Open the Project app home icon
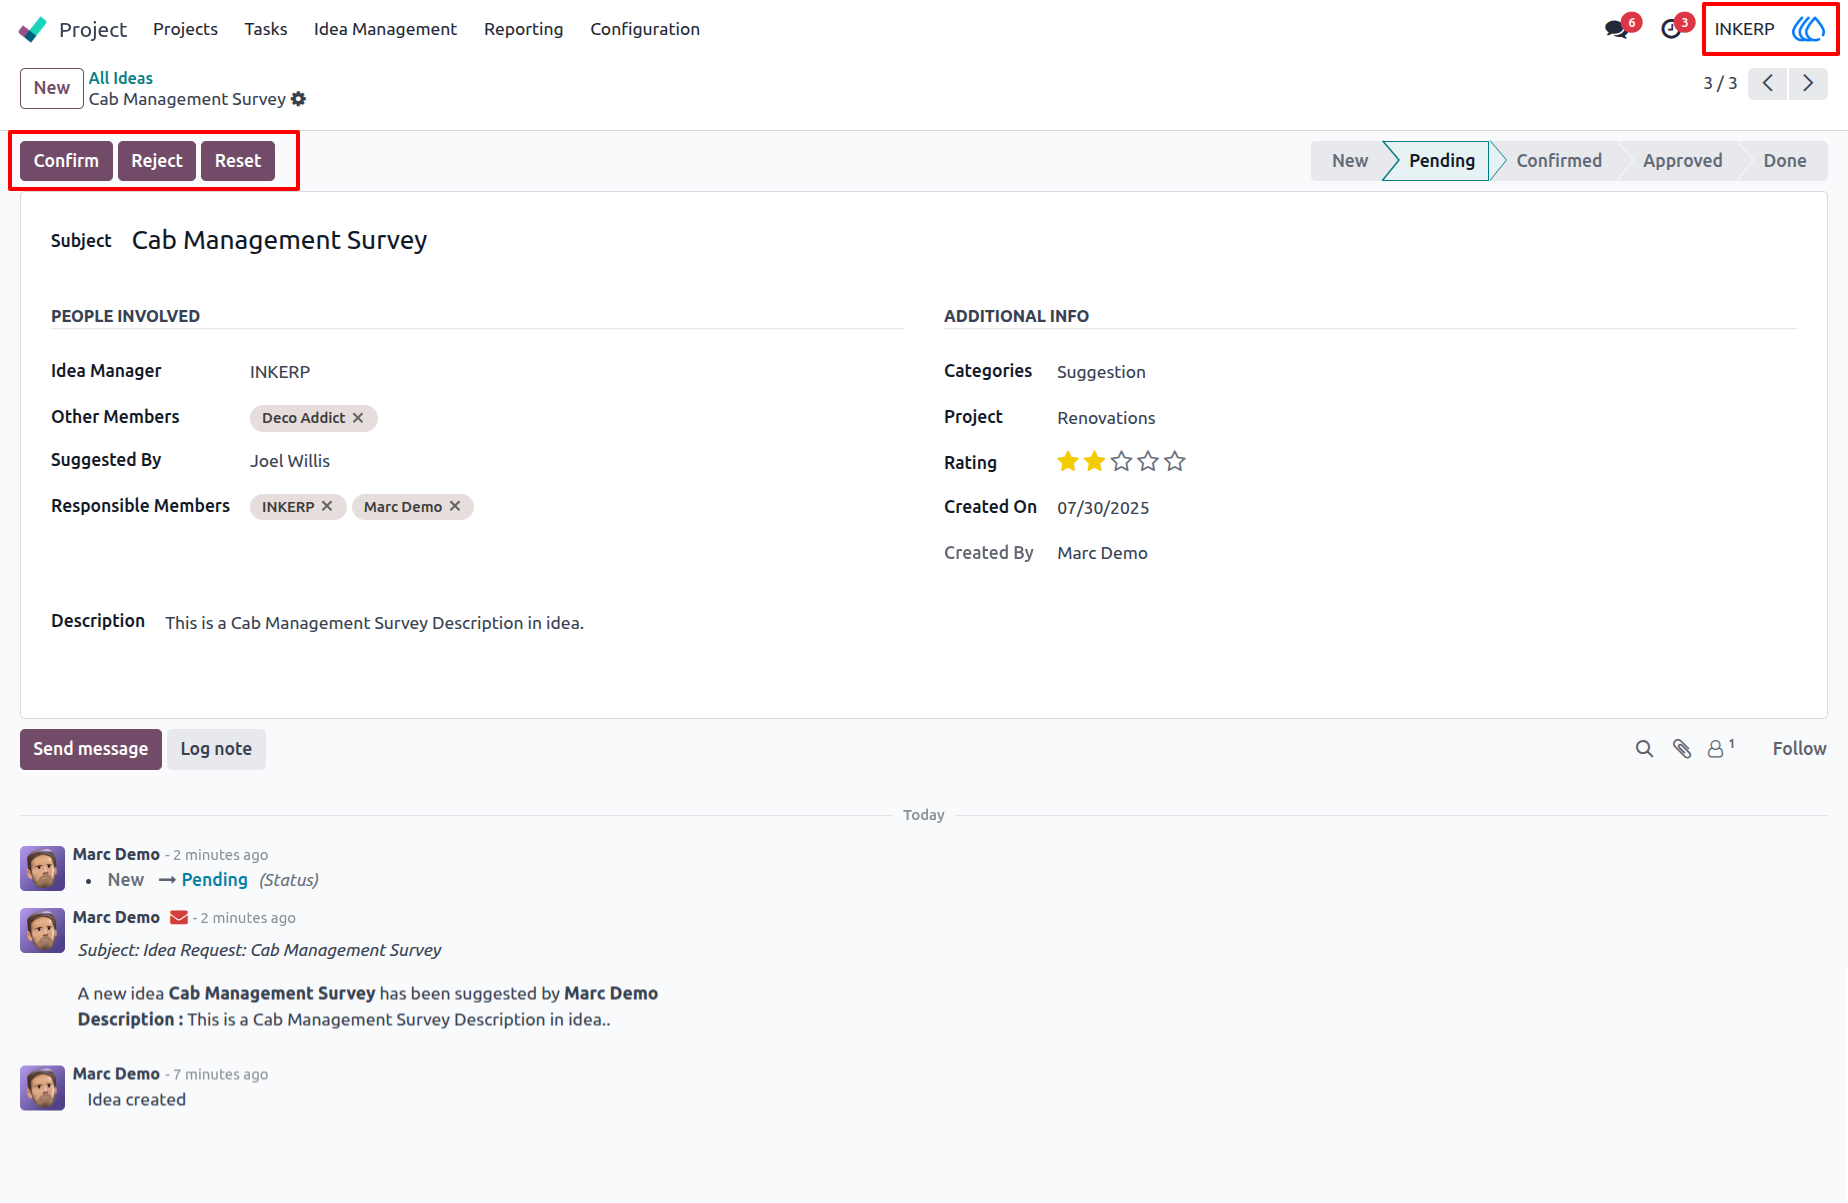The image size is (1848, 1203). (32, 29)
